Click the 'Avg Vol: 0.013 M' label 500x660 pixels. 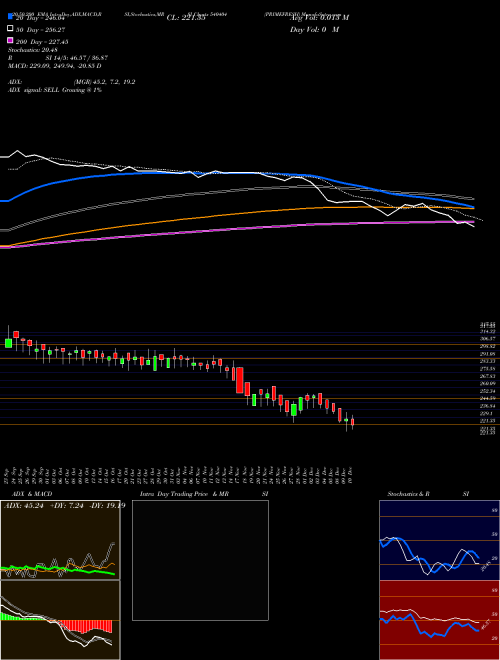(319, 18)
